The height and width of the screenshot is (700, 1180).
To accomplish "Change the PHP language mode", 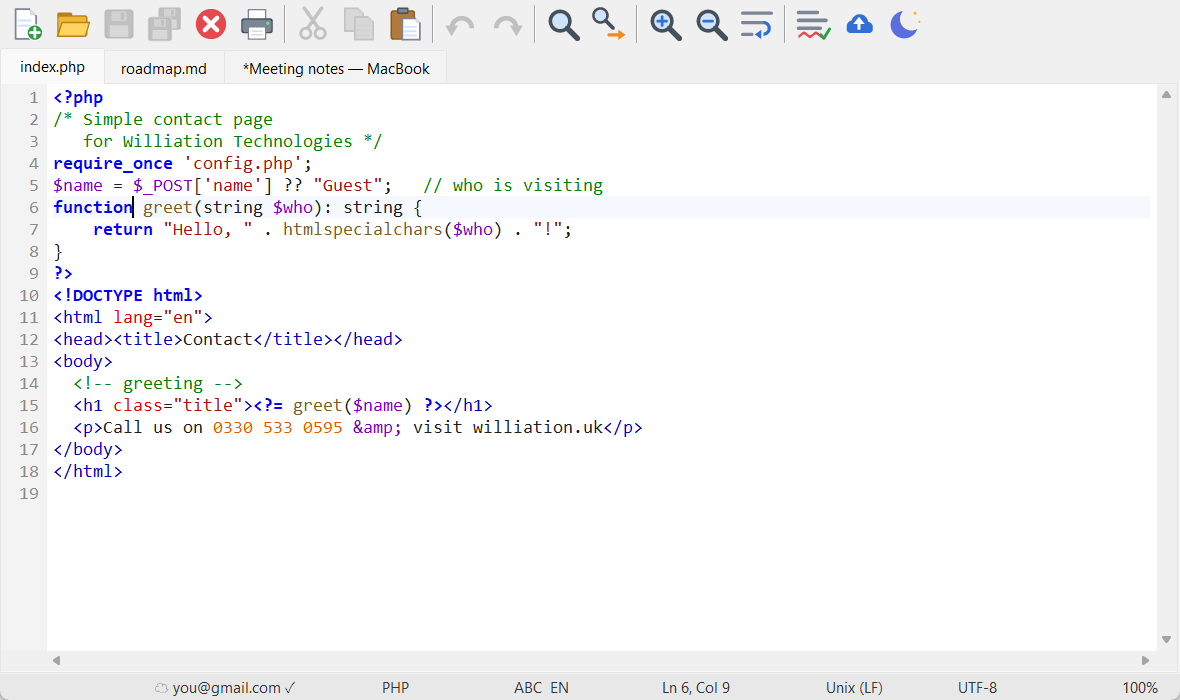I will pyautogui.click(x=395, y=688).
